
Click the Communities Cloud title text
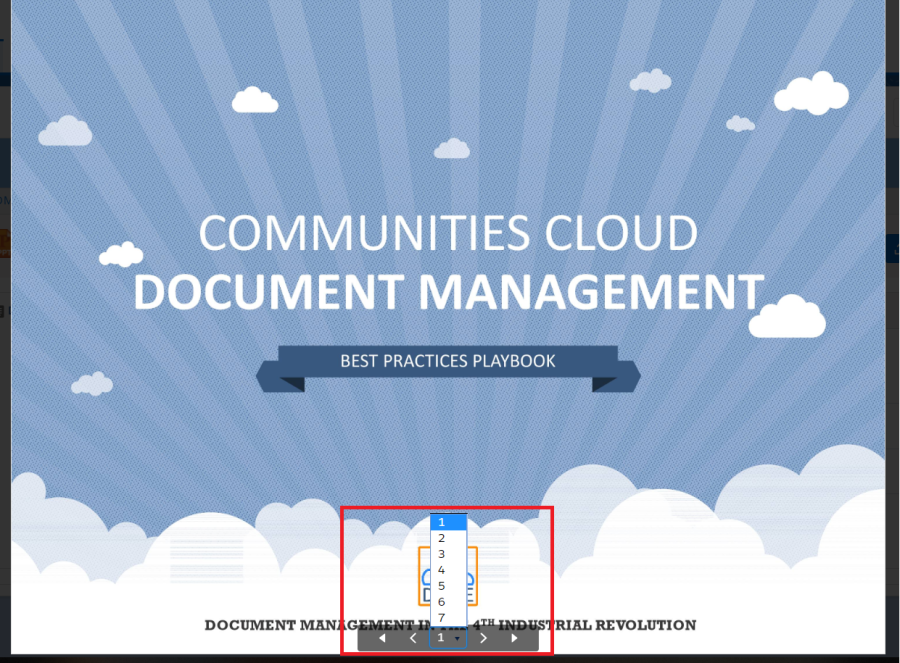[x=447, y=234]
